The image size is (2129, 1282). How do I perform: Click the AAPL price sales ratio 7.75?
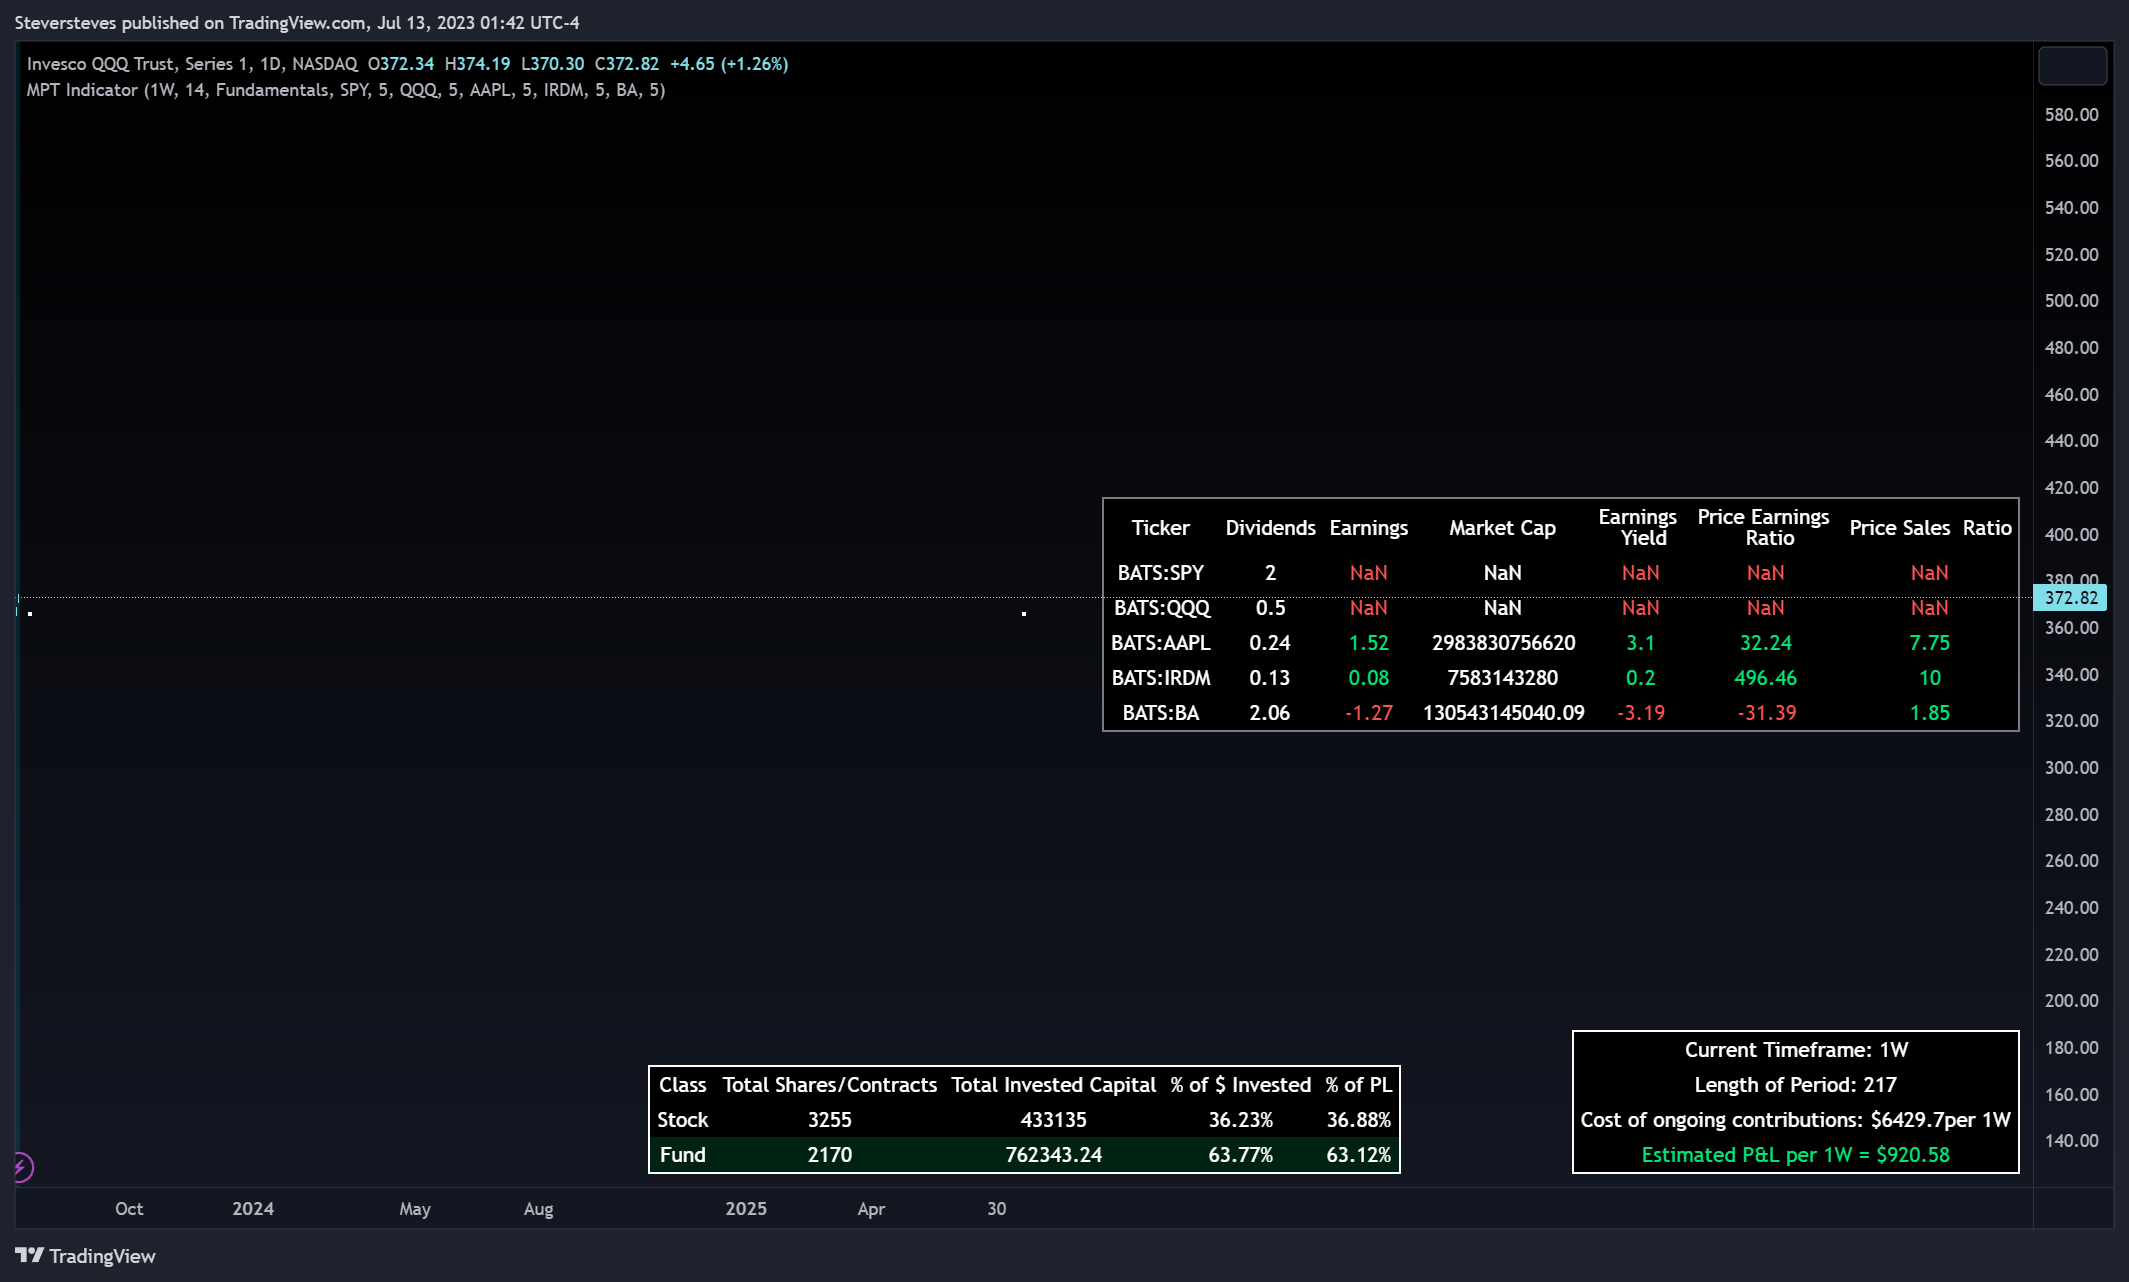(x=1929, y=643)
